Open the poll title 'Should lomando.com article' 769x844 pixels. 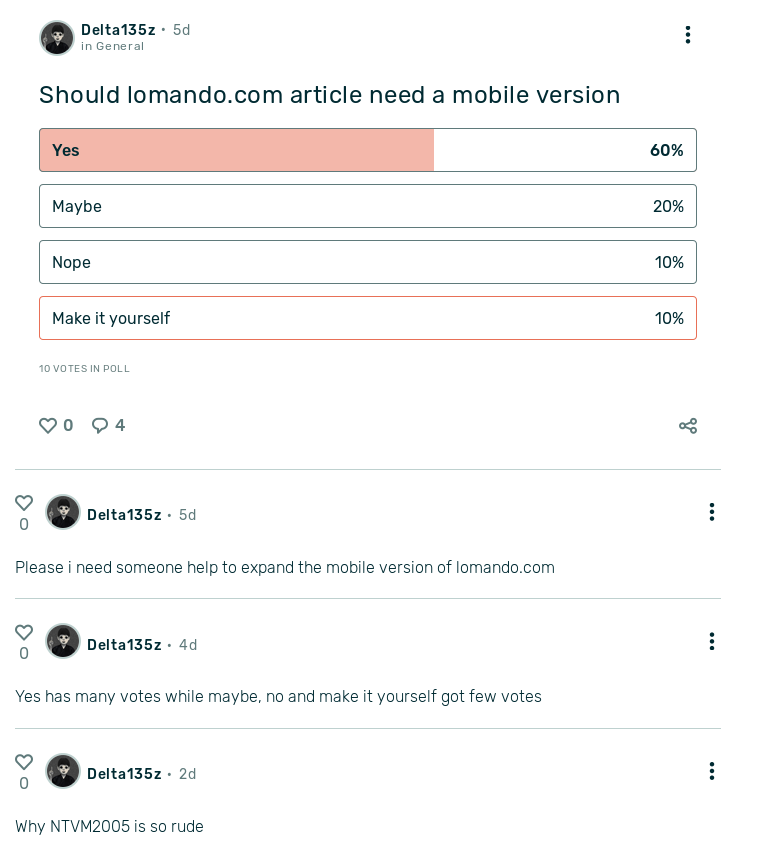(329, 95)
